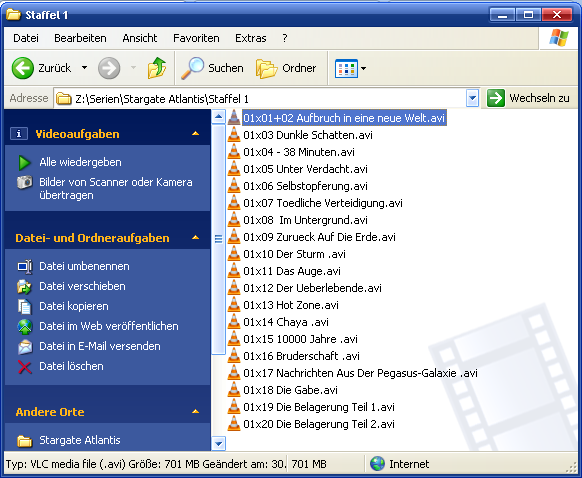The height and width of the screenshot is (478, 582).
Task: Click the Wechseln zu button
Action: [529, 98]
